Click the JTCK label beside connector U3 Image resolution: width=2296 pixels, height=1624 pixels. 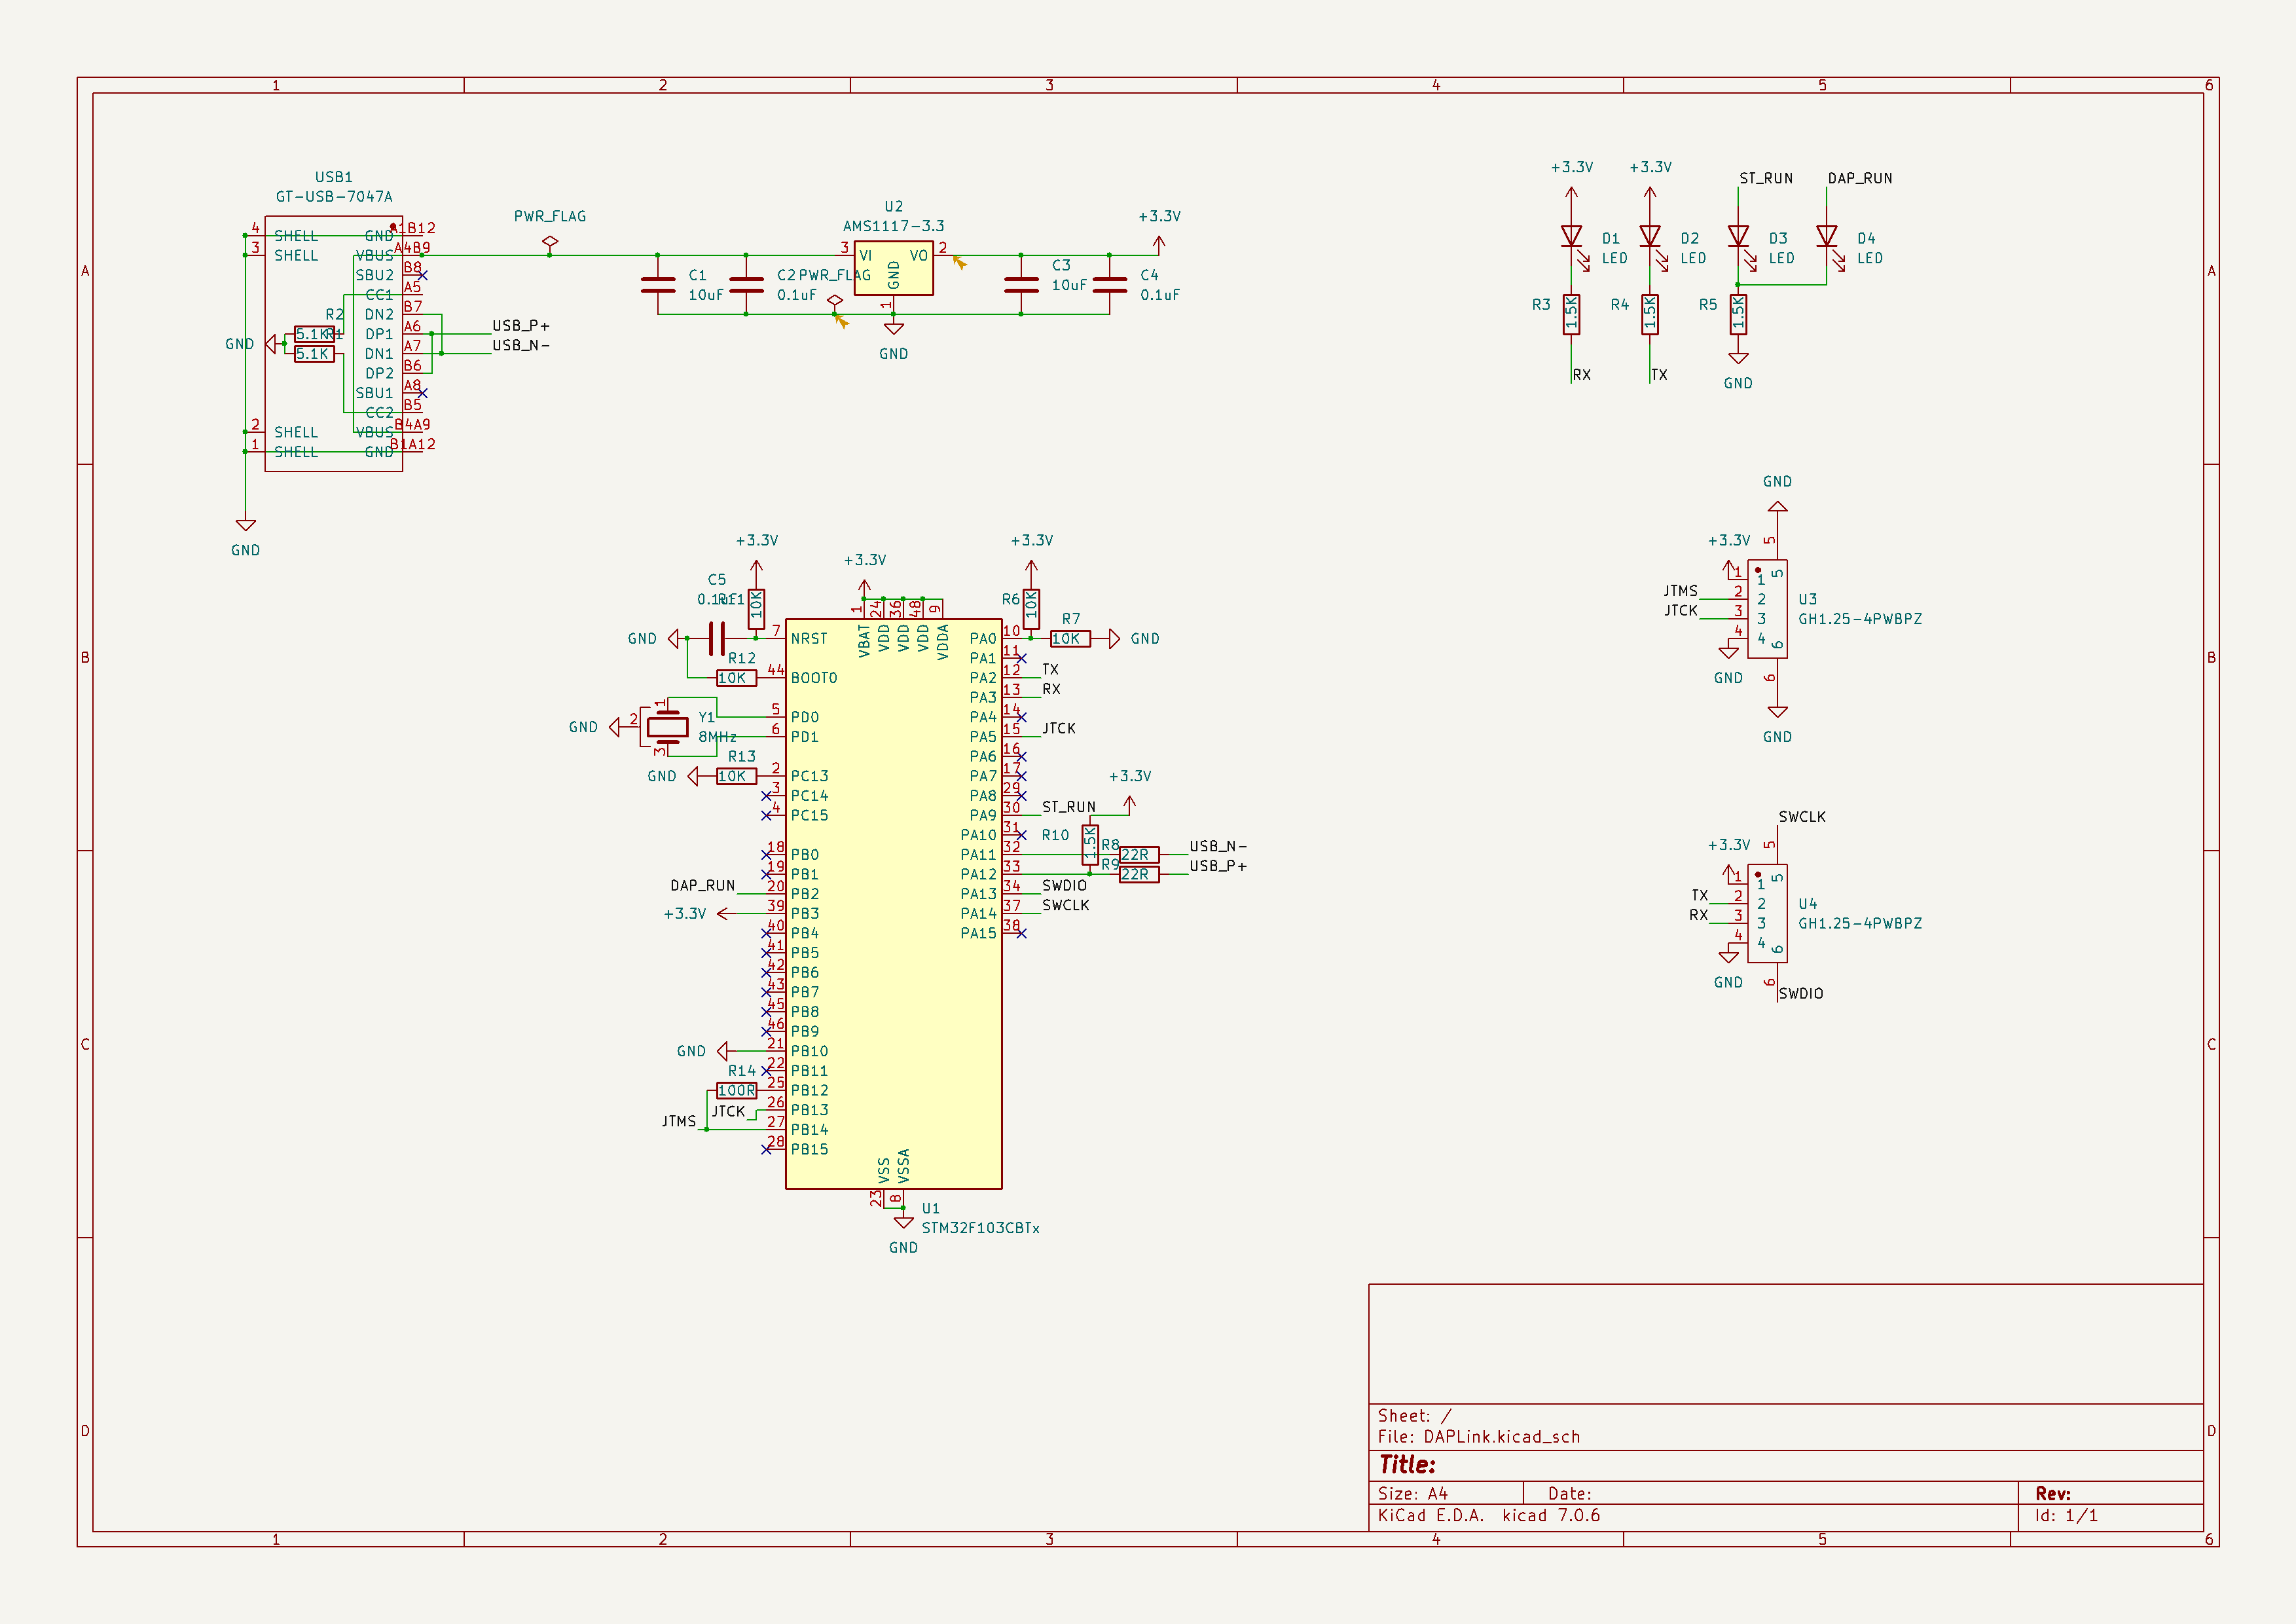(1681, 610)
